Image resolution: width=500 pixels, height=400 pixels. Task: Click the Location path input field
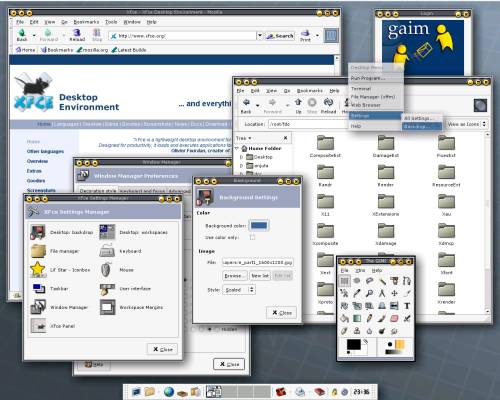tap(307, 124)
